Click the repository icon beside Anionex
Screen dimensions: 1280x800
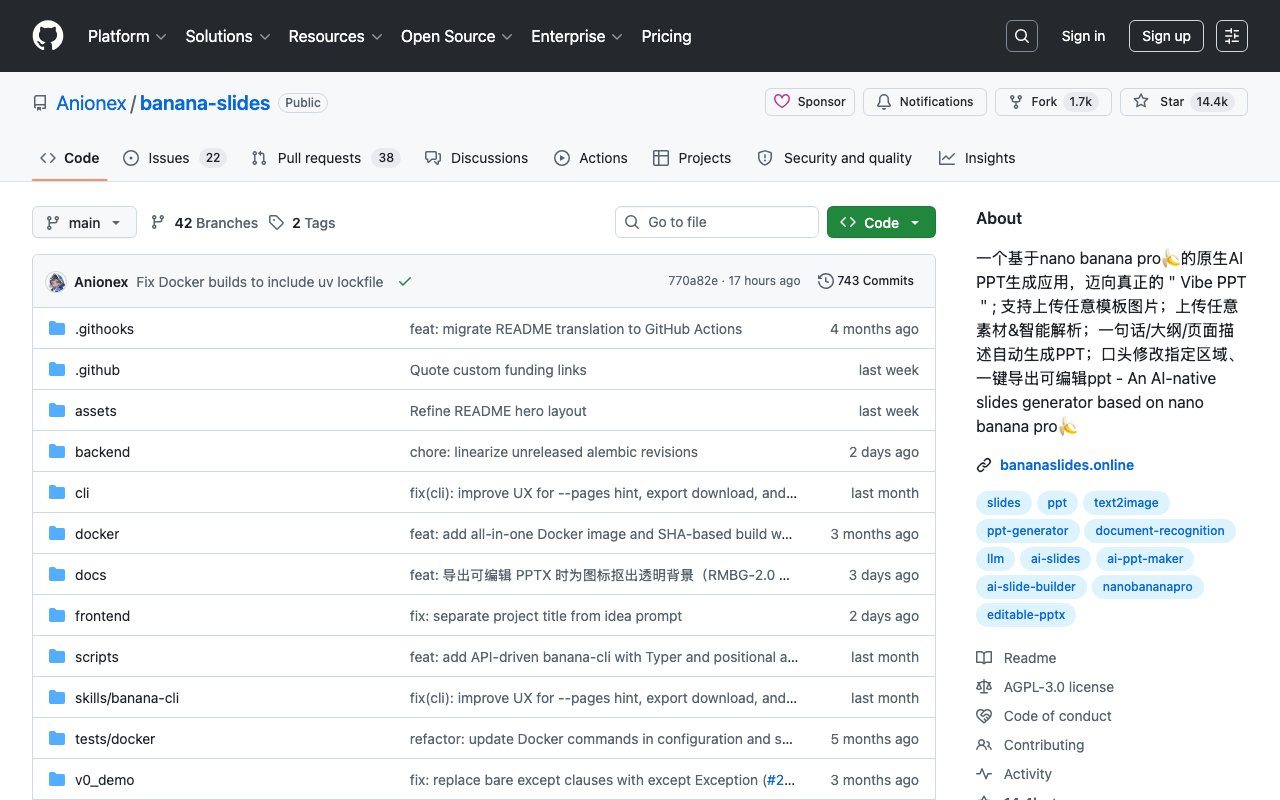click(40, 103)
